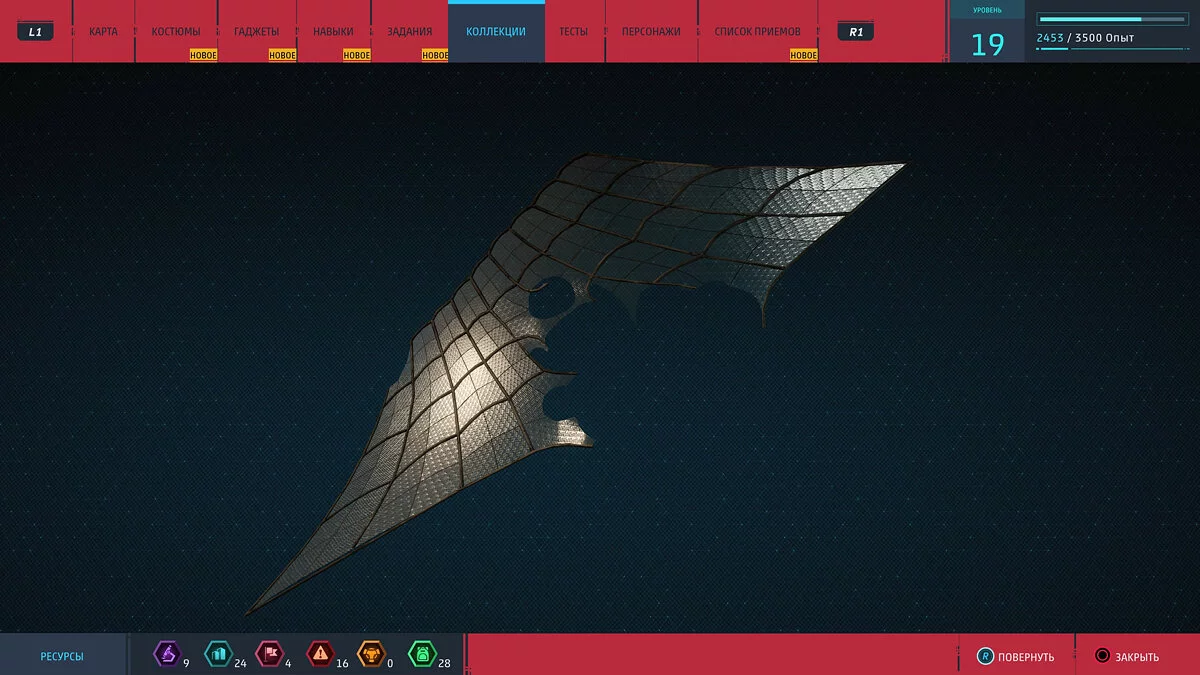Click the Новое badge under Задания
This screenshot has height=675, width=1200.
435,56
